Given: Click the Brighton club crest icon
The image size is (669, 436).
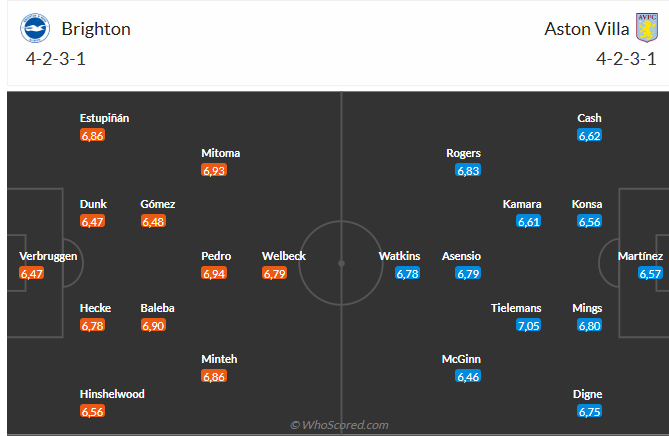Looking at the screenshot, I should click(35, 28).
